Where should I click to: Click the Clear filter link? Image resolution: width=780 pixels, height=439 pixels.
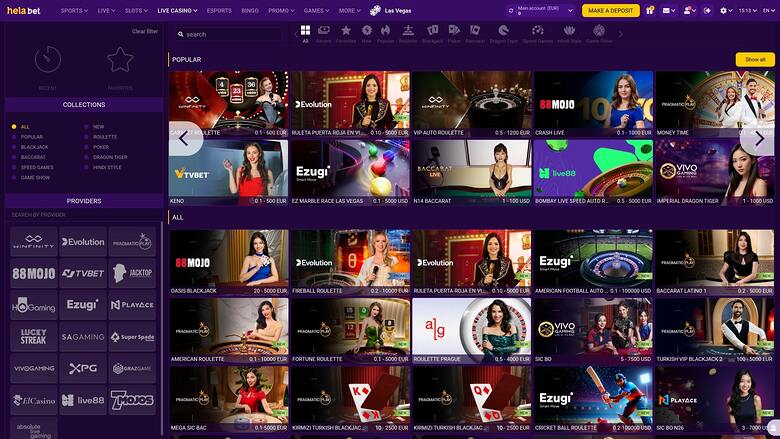pos(145,31)
